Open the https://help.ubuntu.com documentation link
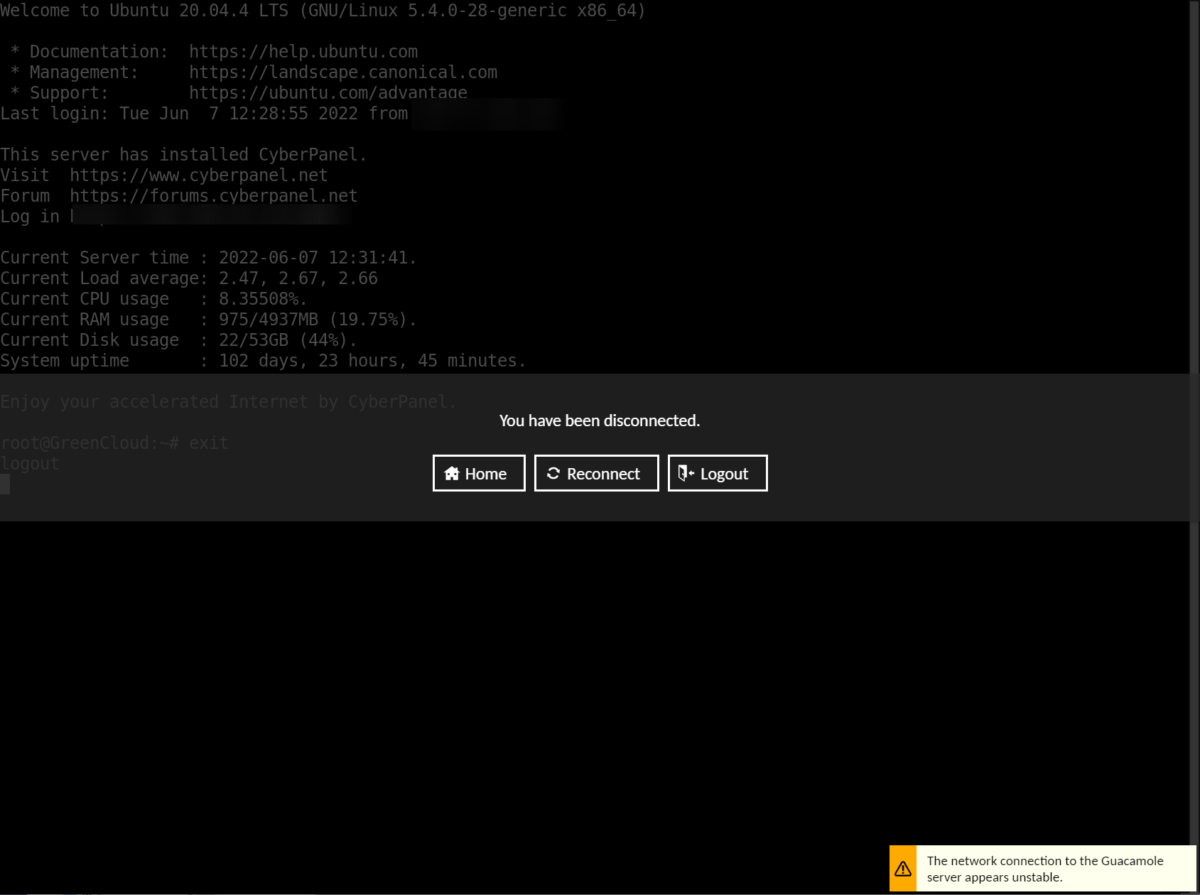The image size is (1200, 895). (x=304, y=51)
